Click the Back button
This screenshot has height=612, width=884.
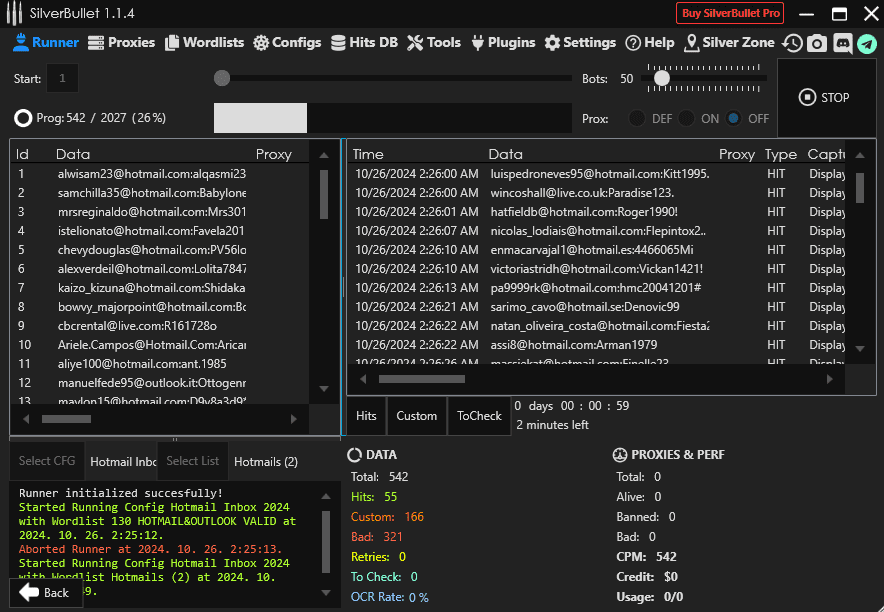coord(46,592)
